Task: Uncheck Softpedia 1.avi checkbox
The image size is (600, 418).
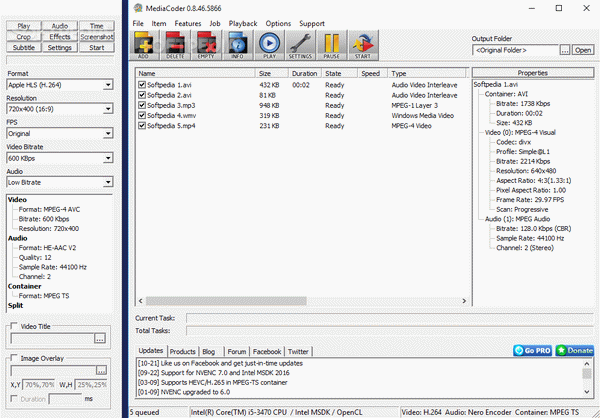Action: click(x=142, y=85)
